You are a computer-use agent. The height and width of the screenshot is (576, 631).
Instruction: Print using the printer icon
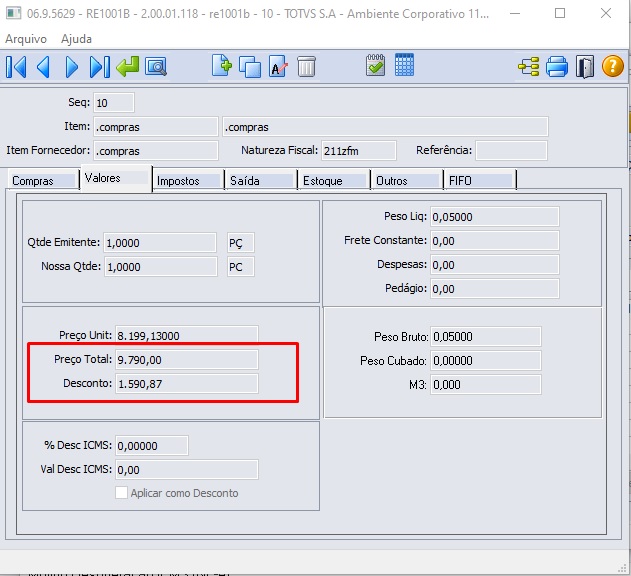tap(557, 67)
